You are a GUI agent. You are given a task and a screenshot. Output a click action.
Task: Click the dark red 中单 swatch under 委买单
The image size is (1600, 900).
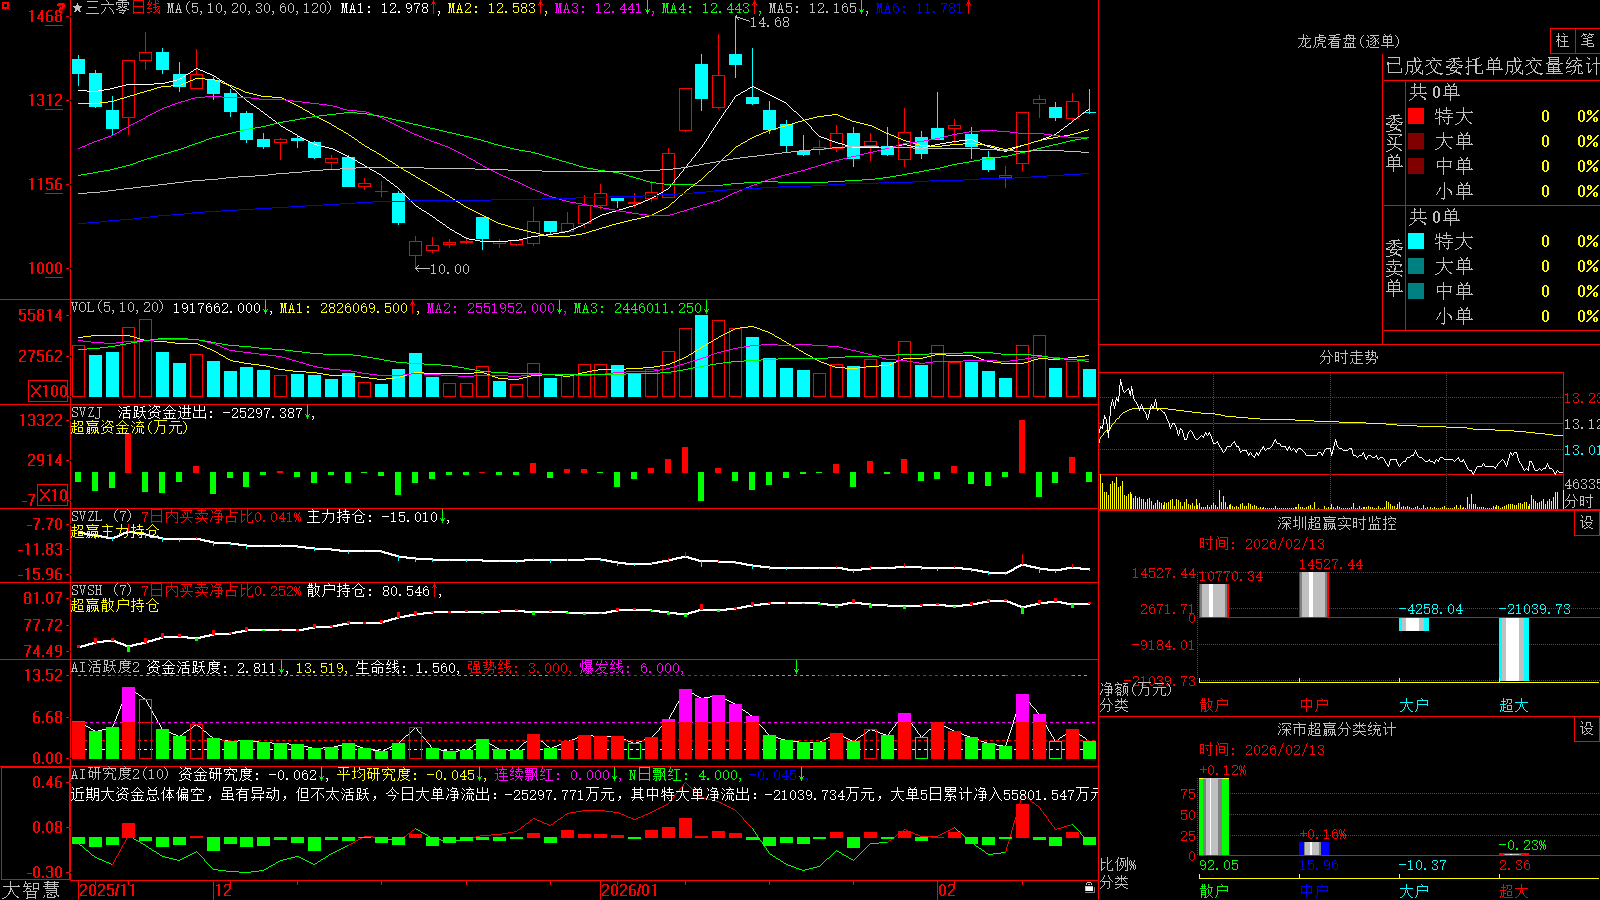[x=1416, y=166]
